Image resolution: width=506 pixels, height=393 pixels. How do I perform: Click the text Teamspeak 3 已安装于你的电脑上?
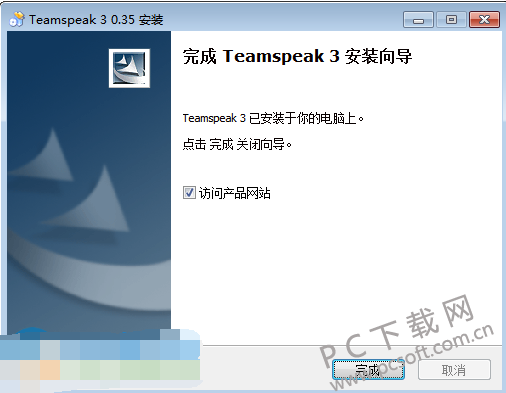click(273, 118)
